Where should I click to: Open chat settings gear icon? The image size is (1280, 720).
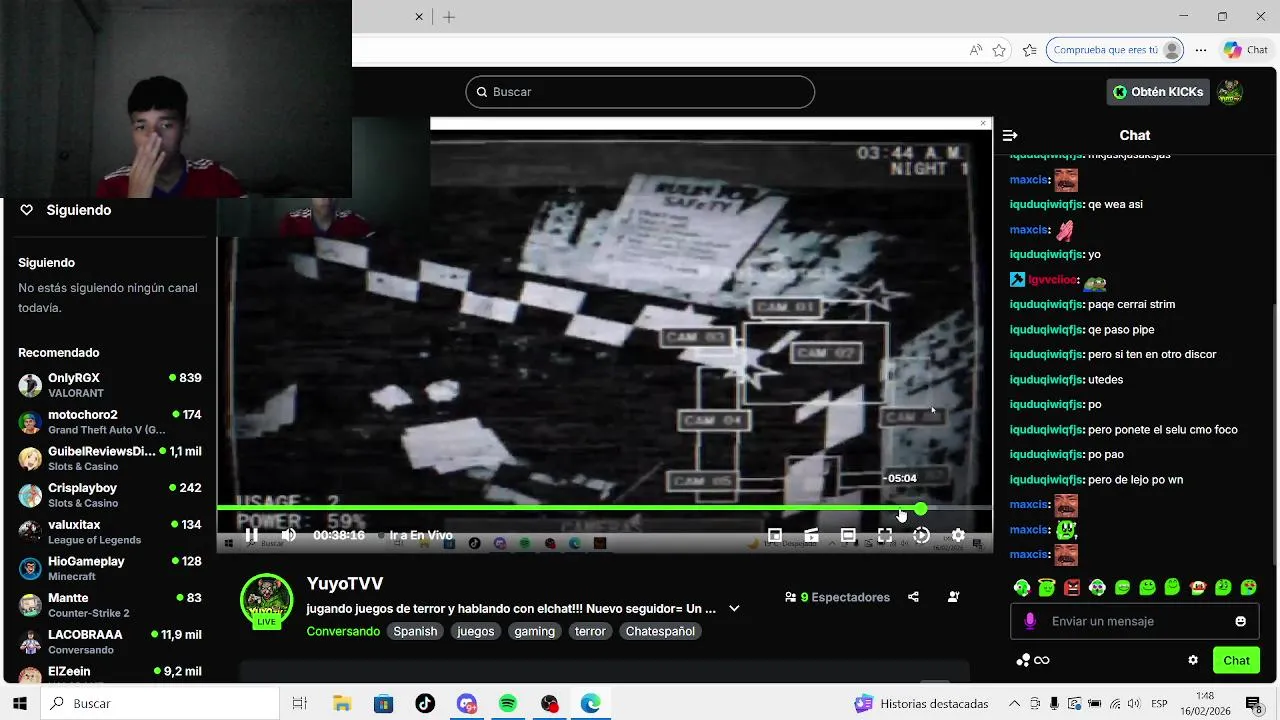(1193, 660)
